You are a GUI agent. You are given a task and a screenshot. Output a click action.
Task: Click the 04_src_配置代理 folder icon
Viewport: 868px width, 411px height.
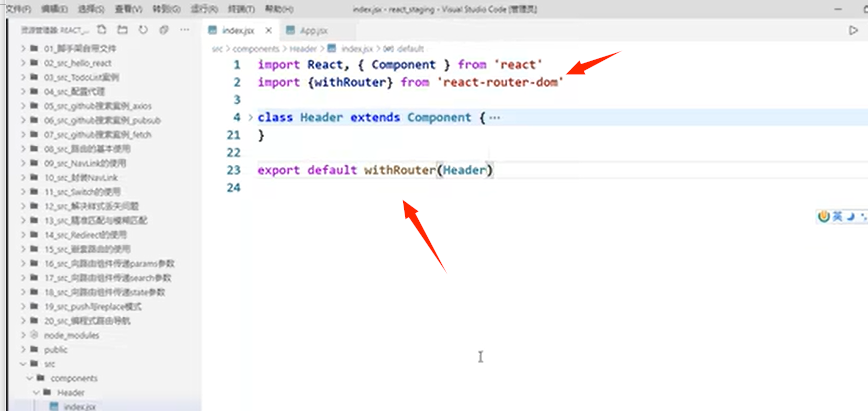tap(34, 92)
